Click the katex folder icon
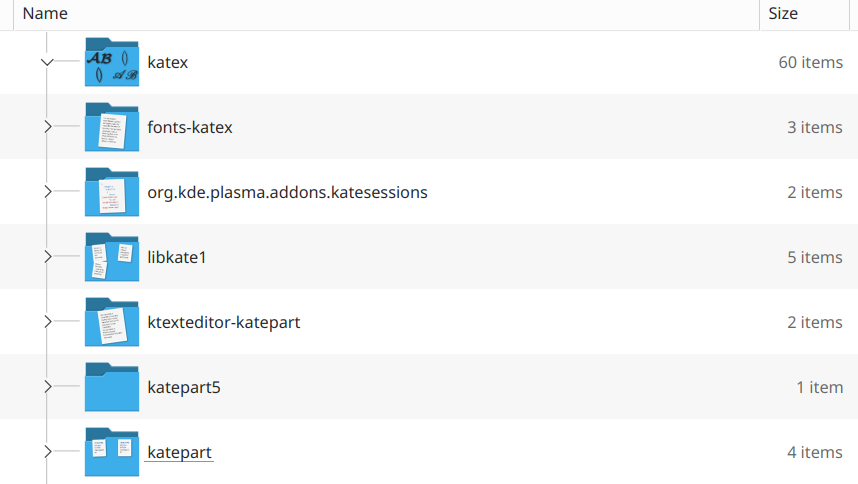This screenshot has width=858, height=484. [112, 62]
